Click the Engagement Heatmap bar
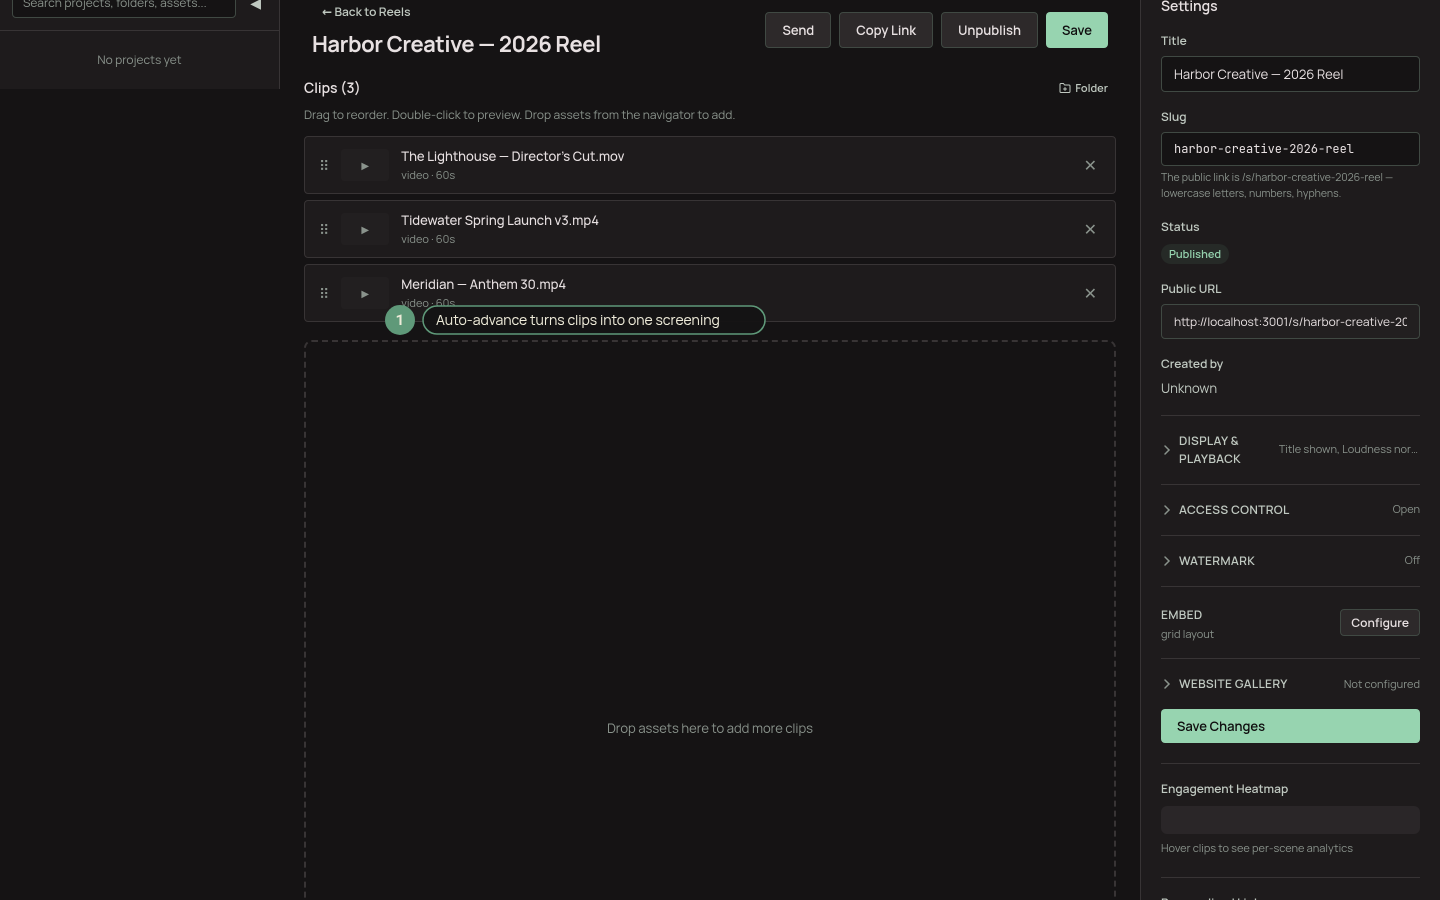Image resolution: width=1440 pixels, height=900 pixels. [x=1290, y=820]
